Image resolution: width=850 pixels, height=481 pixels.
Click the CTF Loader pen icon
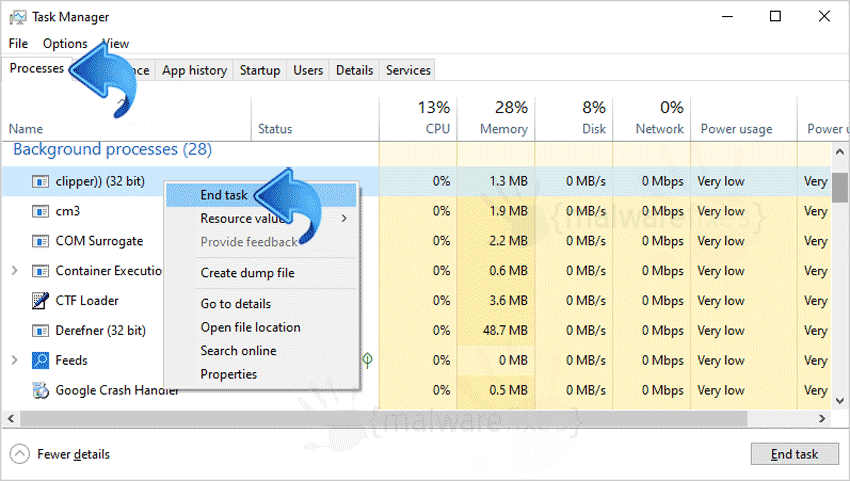coord(40,300)
